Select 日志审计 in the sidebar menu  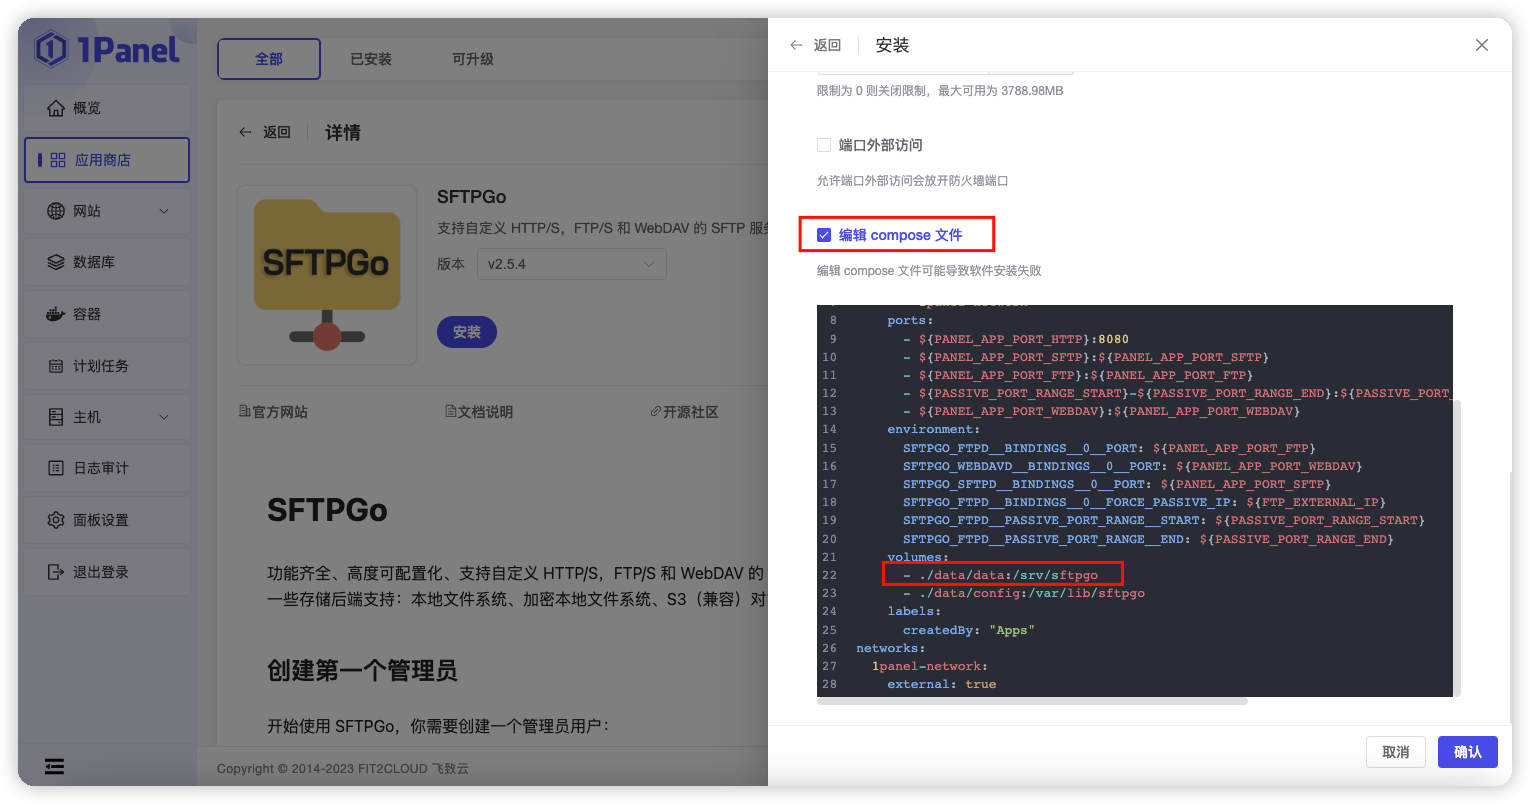pyautogui.click(x=107, y=468)
